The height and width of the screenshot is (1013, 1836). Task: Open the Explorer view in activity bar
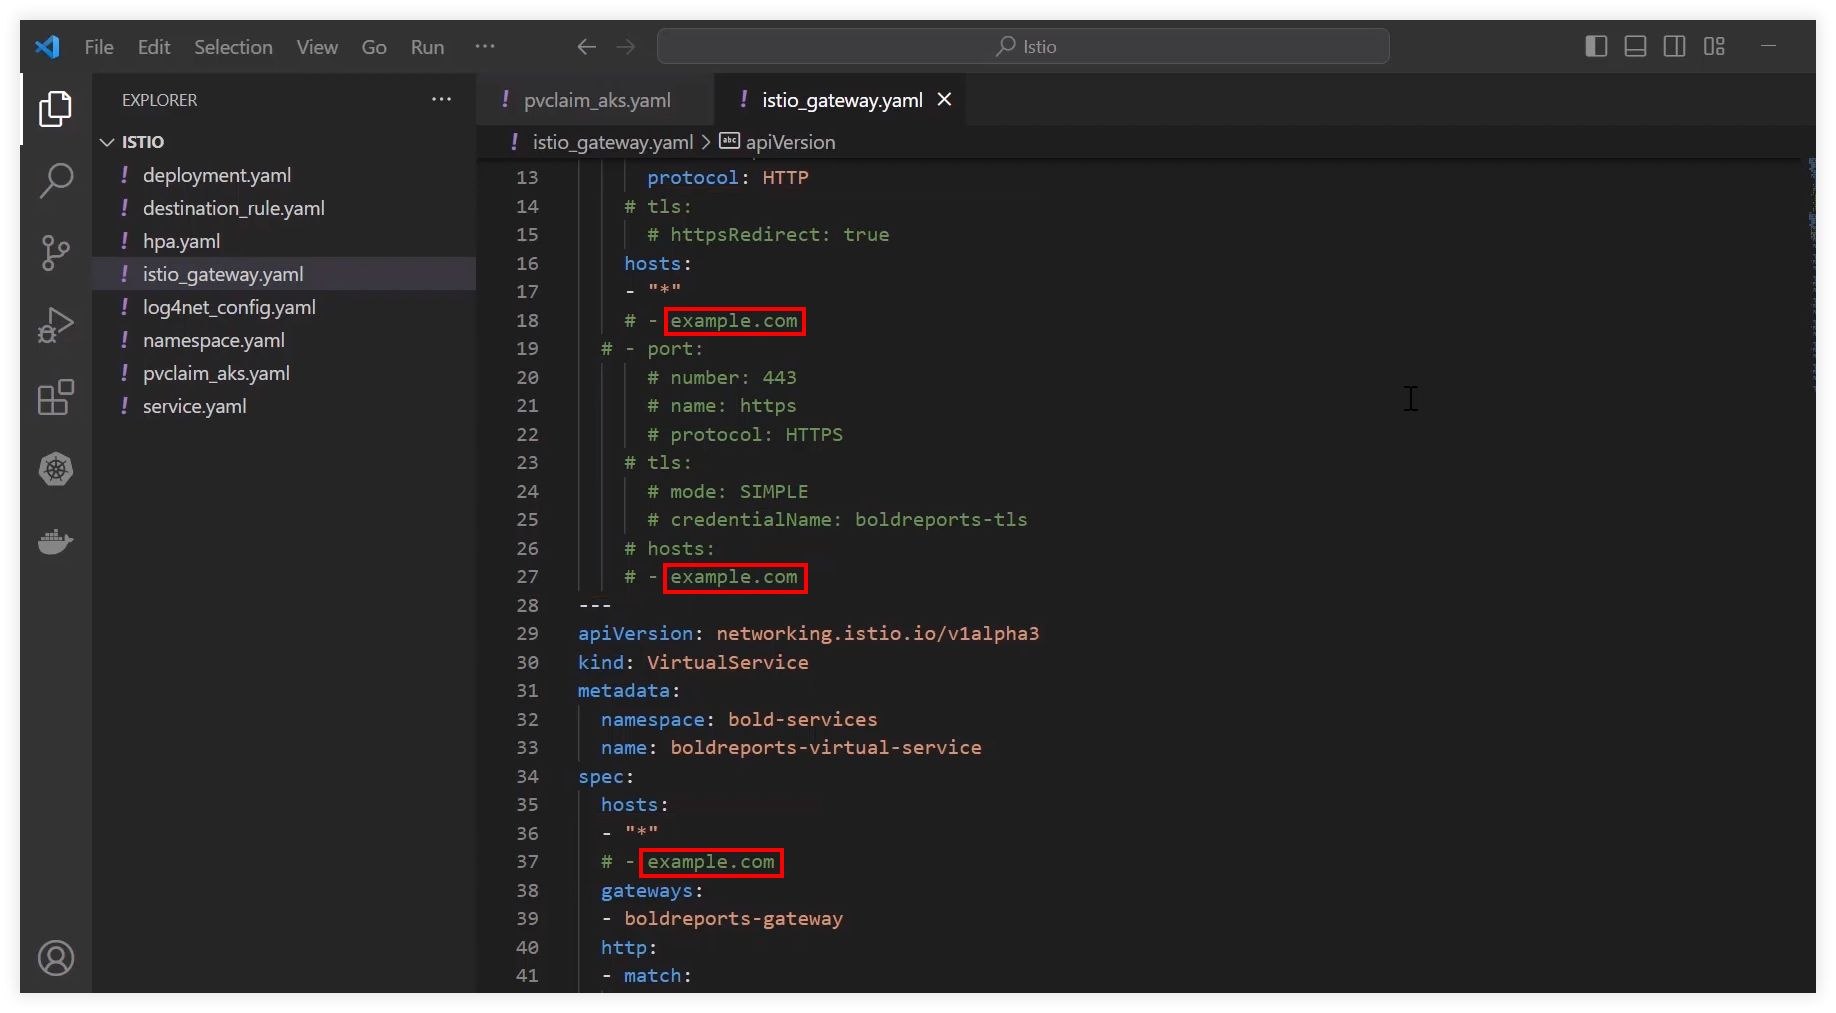coord(56,108)
